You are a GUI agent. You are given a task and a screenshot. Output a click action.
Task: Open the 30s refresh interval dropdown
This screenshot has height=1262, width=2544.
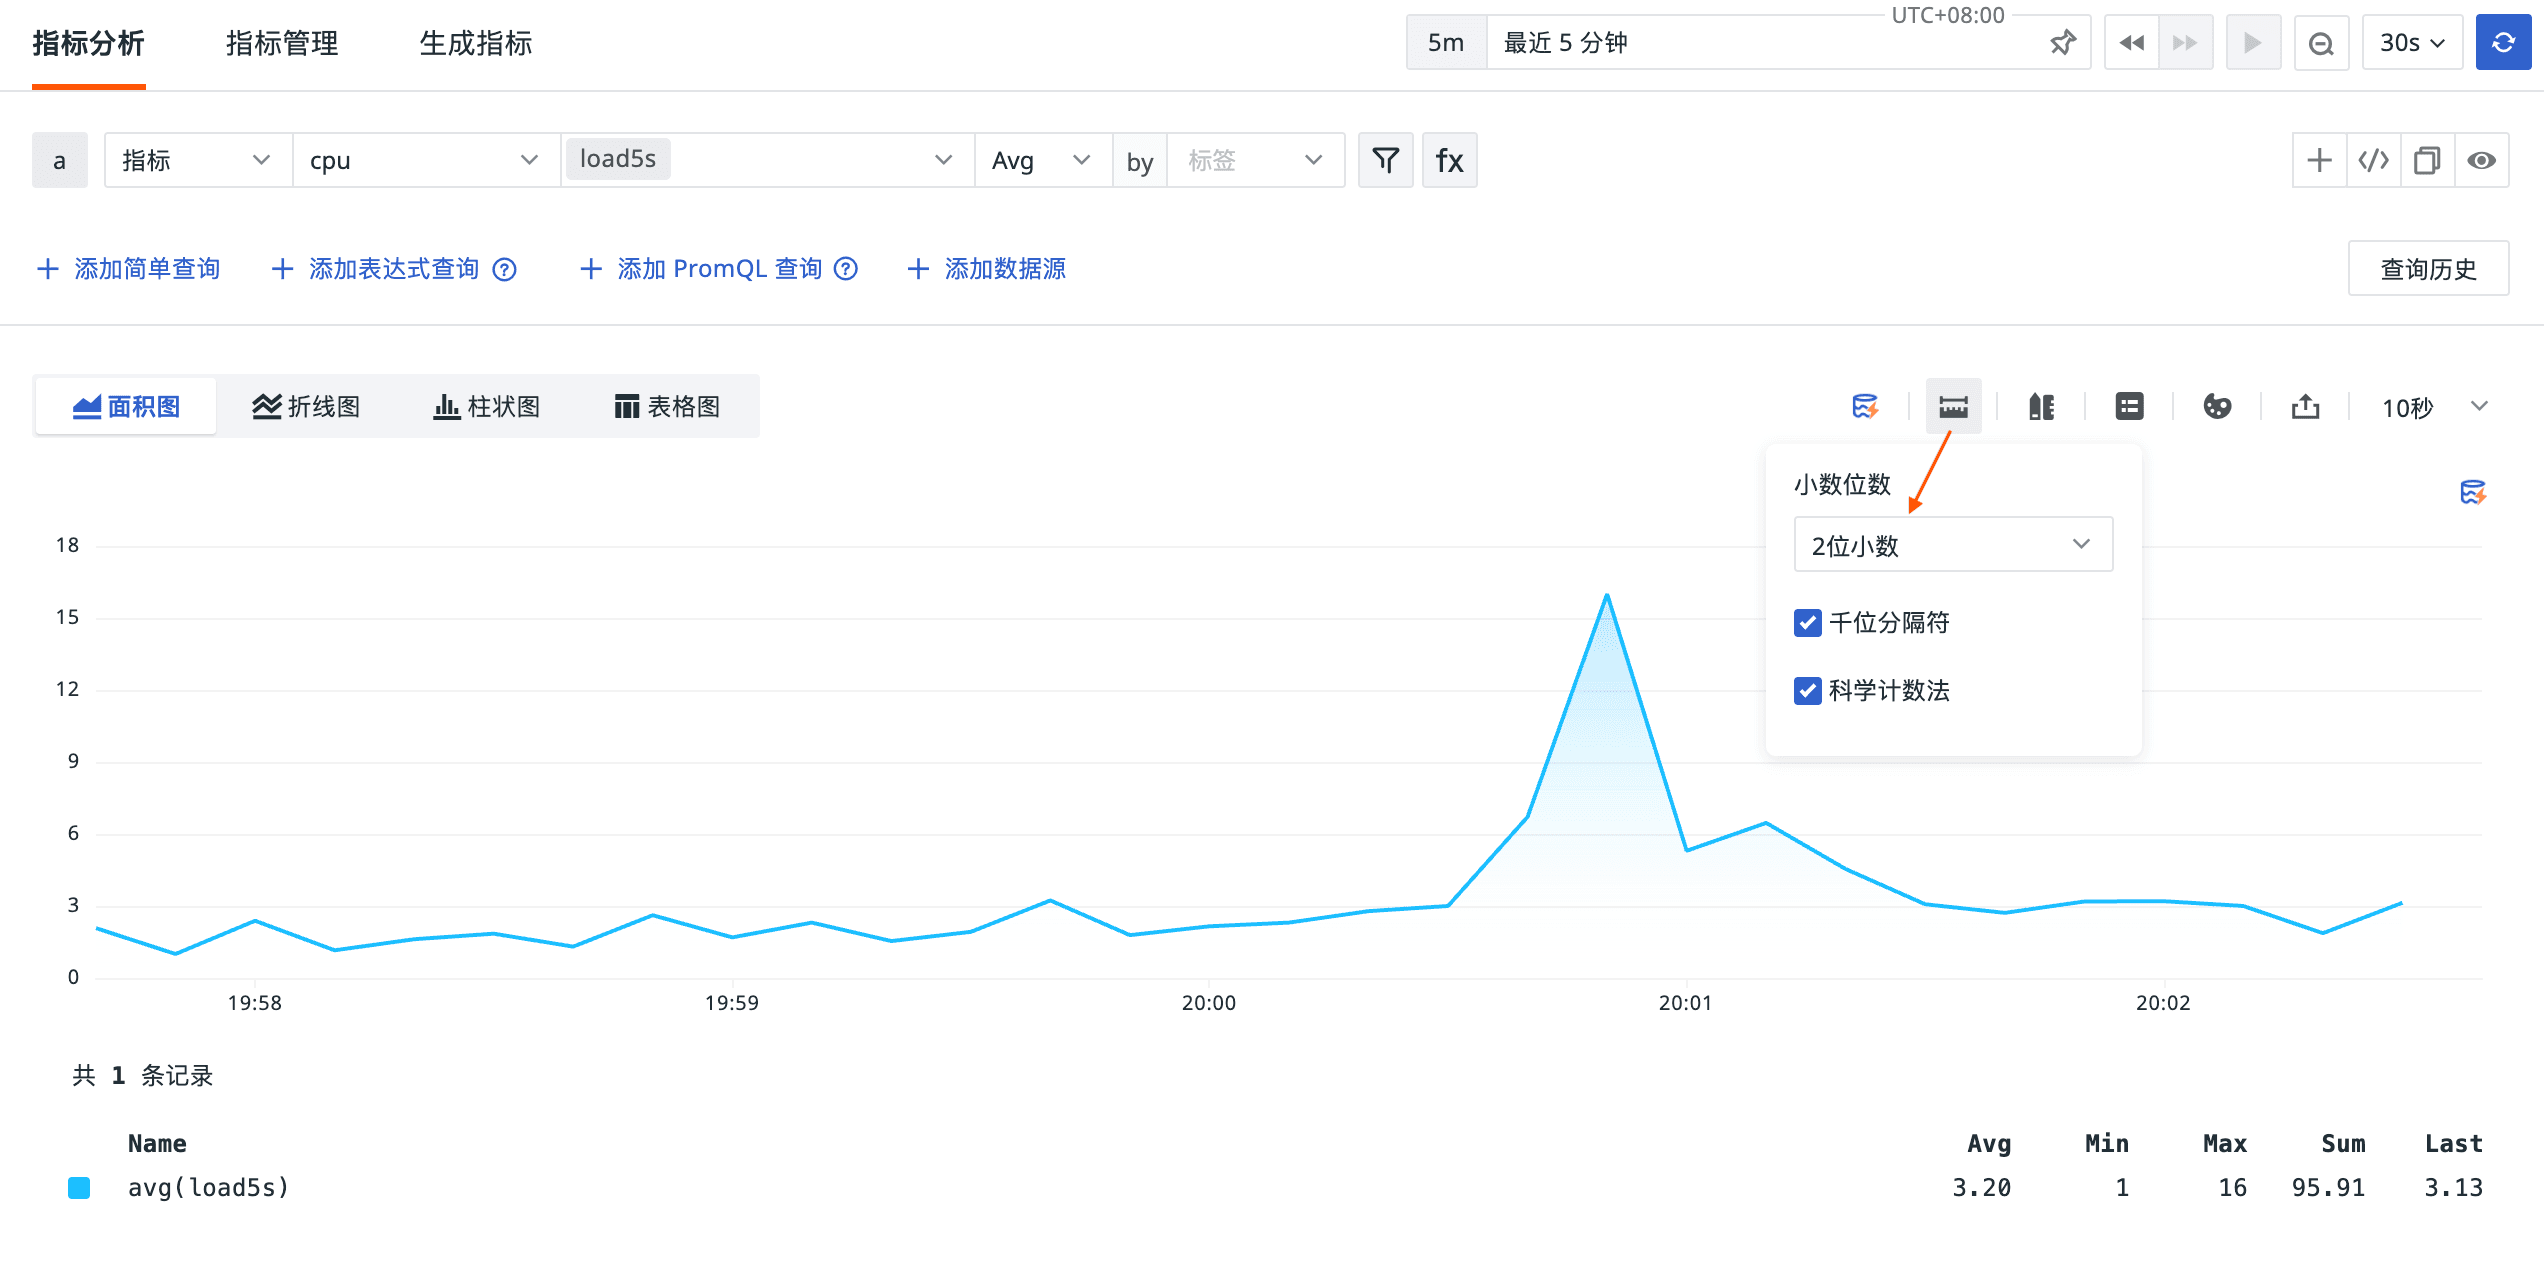pyautogui.click(x=2411, y=42)
